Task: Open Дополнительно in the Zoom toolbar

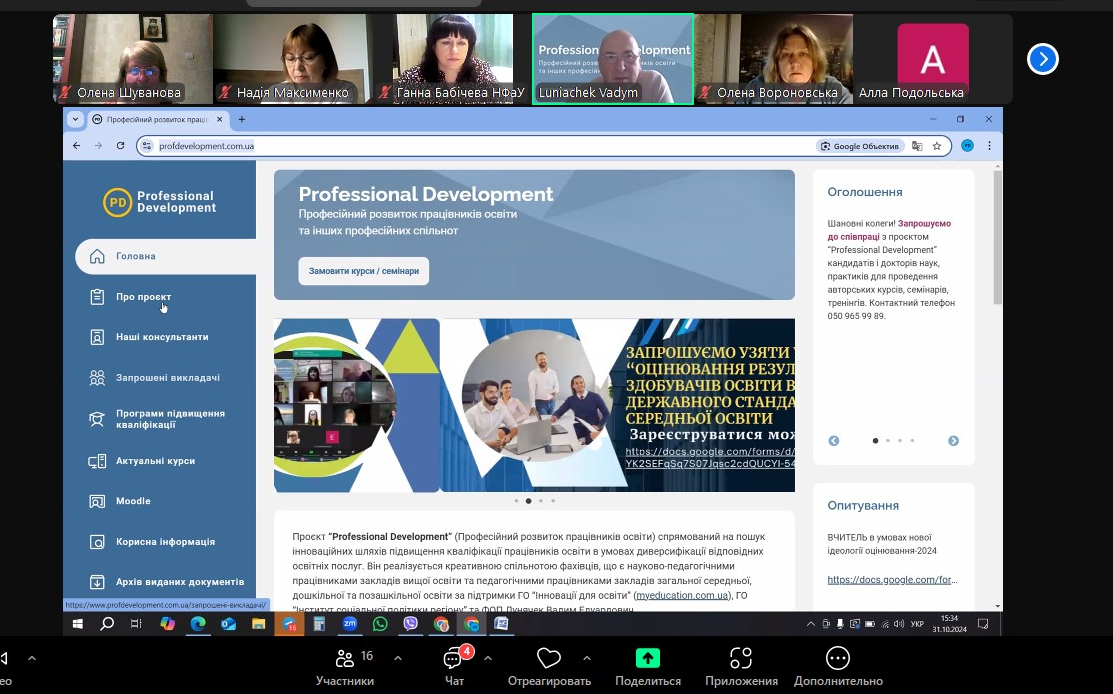Action: (838, 667)
